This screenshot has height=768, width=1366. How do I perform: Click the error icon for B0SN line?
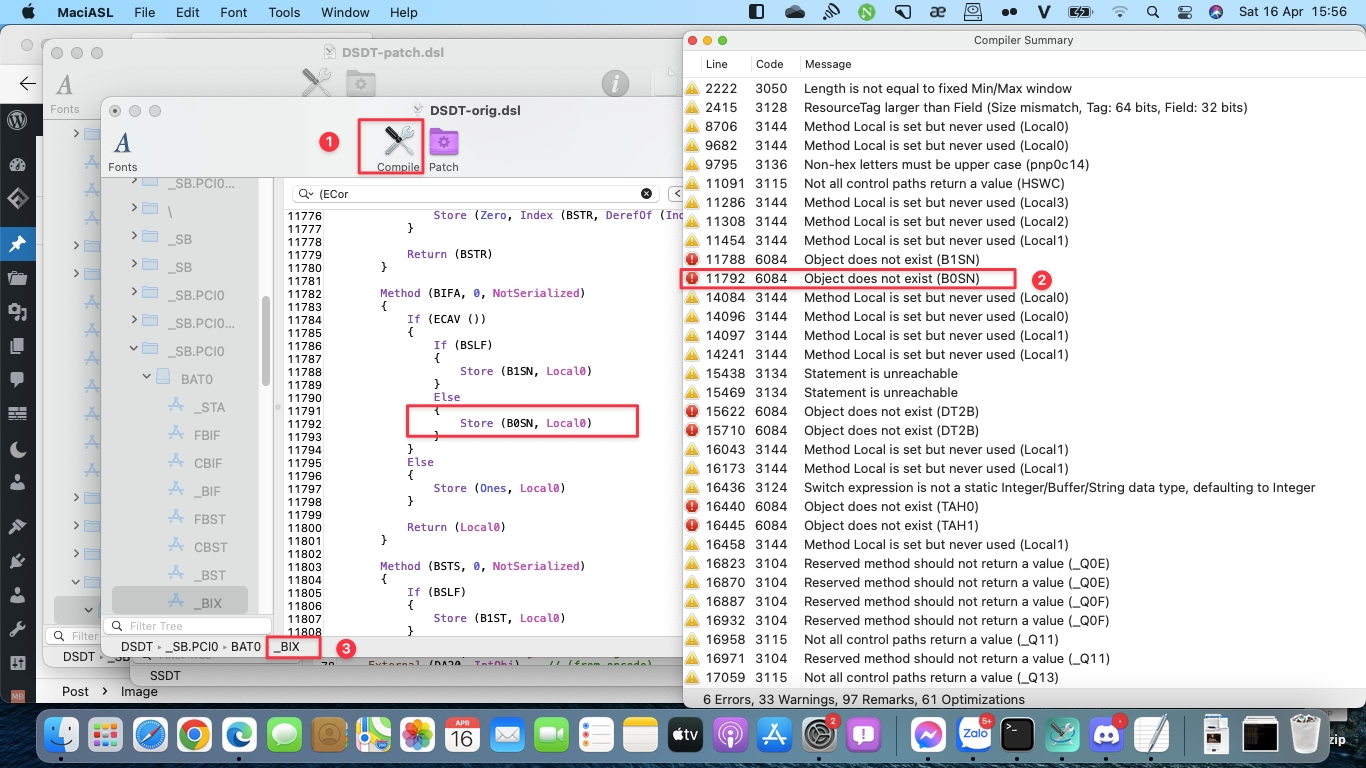(x=692, y=279)
